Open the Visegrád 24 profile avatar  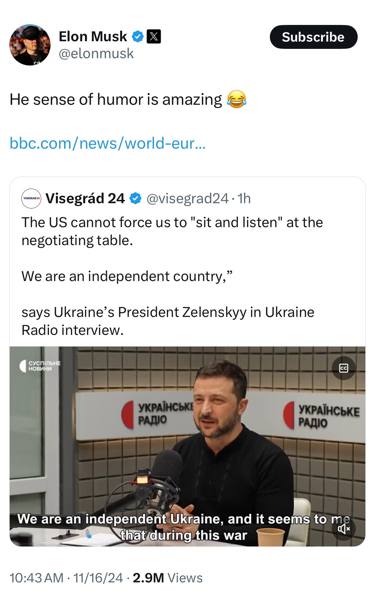coord(31,198)
